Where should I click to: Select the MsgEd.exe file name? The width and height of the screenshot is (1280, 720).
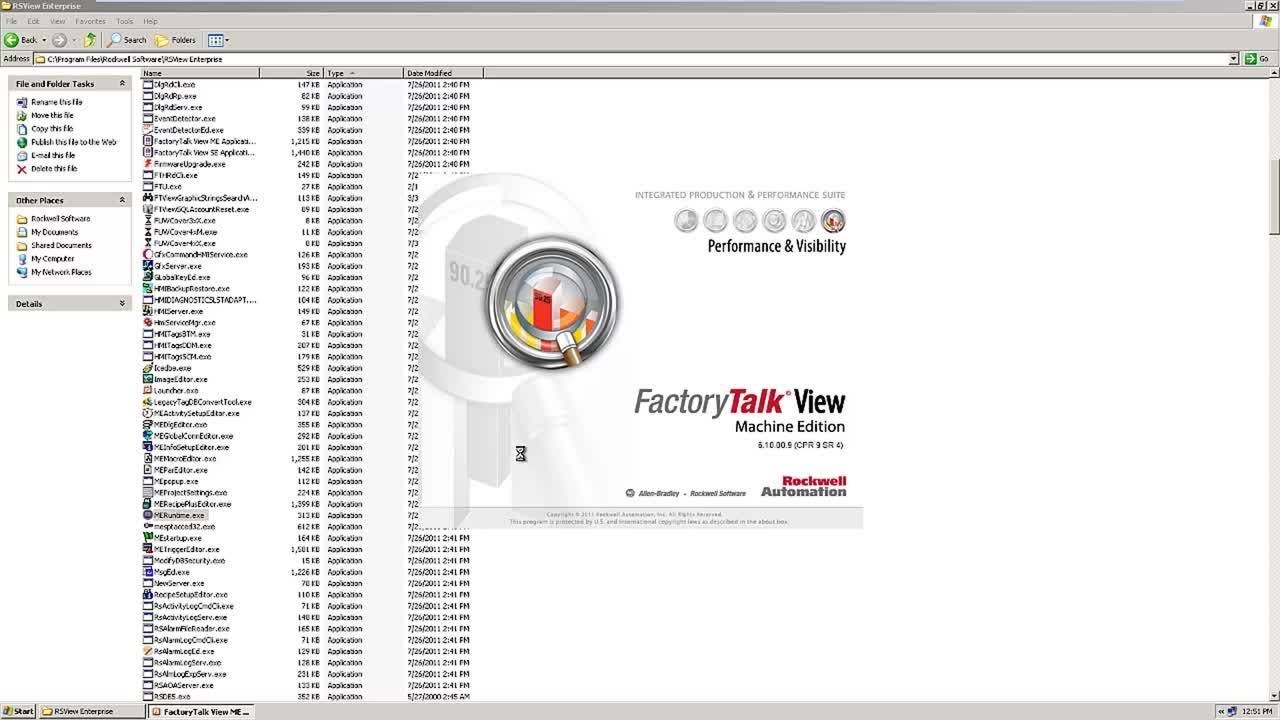click(x=172, y=572)
